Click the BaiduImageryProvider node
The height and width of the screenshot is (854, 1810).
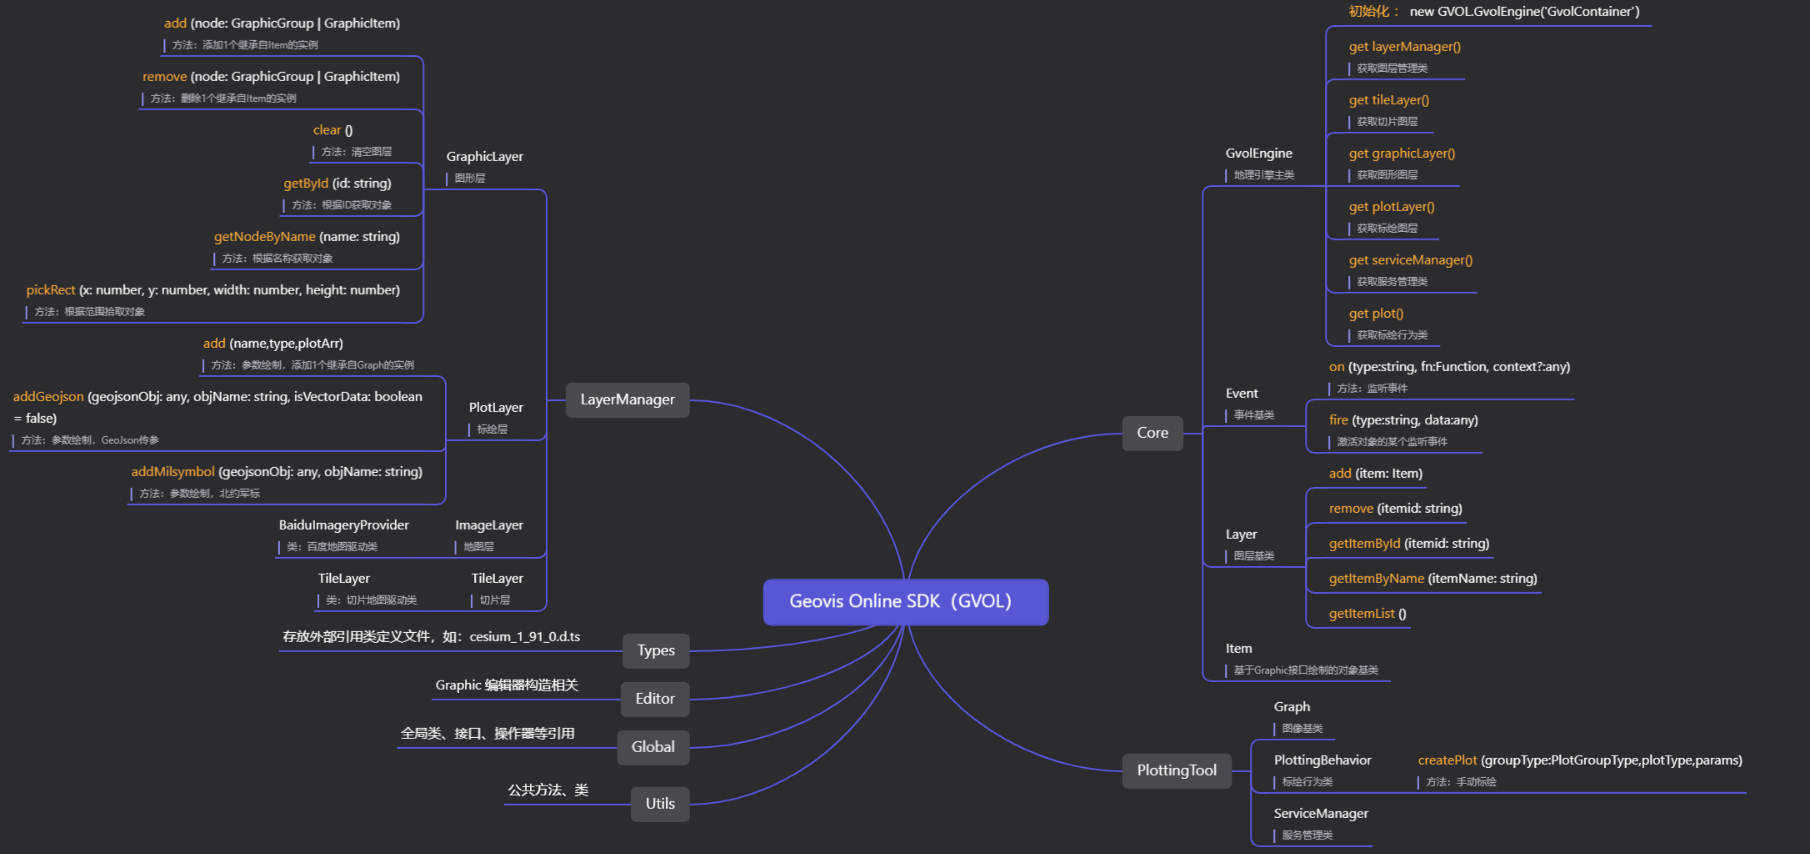tap(344, 535)
